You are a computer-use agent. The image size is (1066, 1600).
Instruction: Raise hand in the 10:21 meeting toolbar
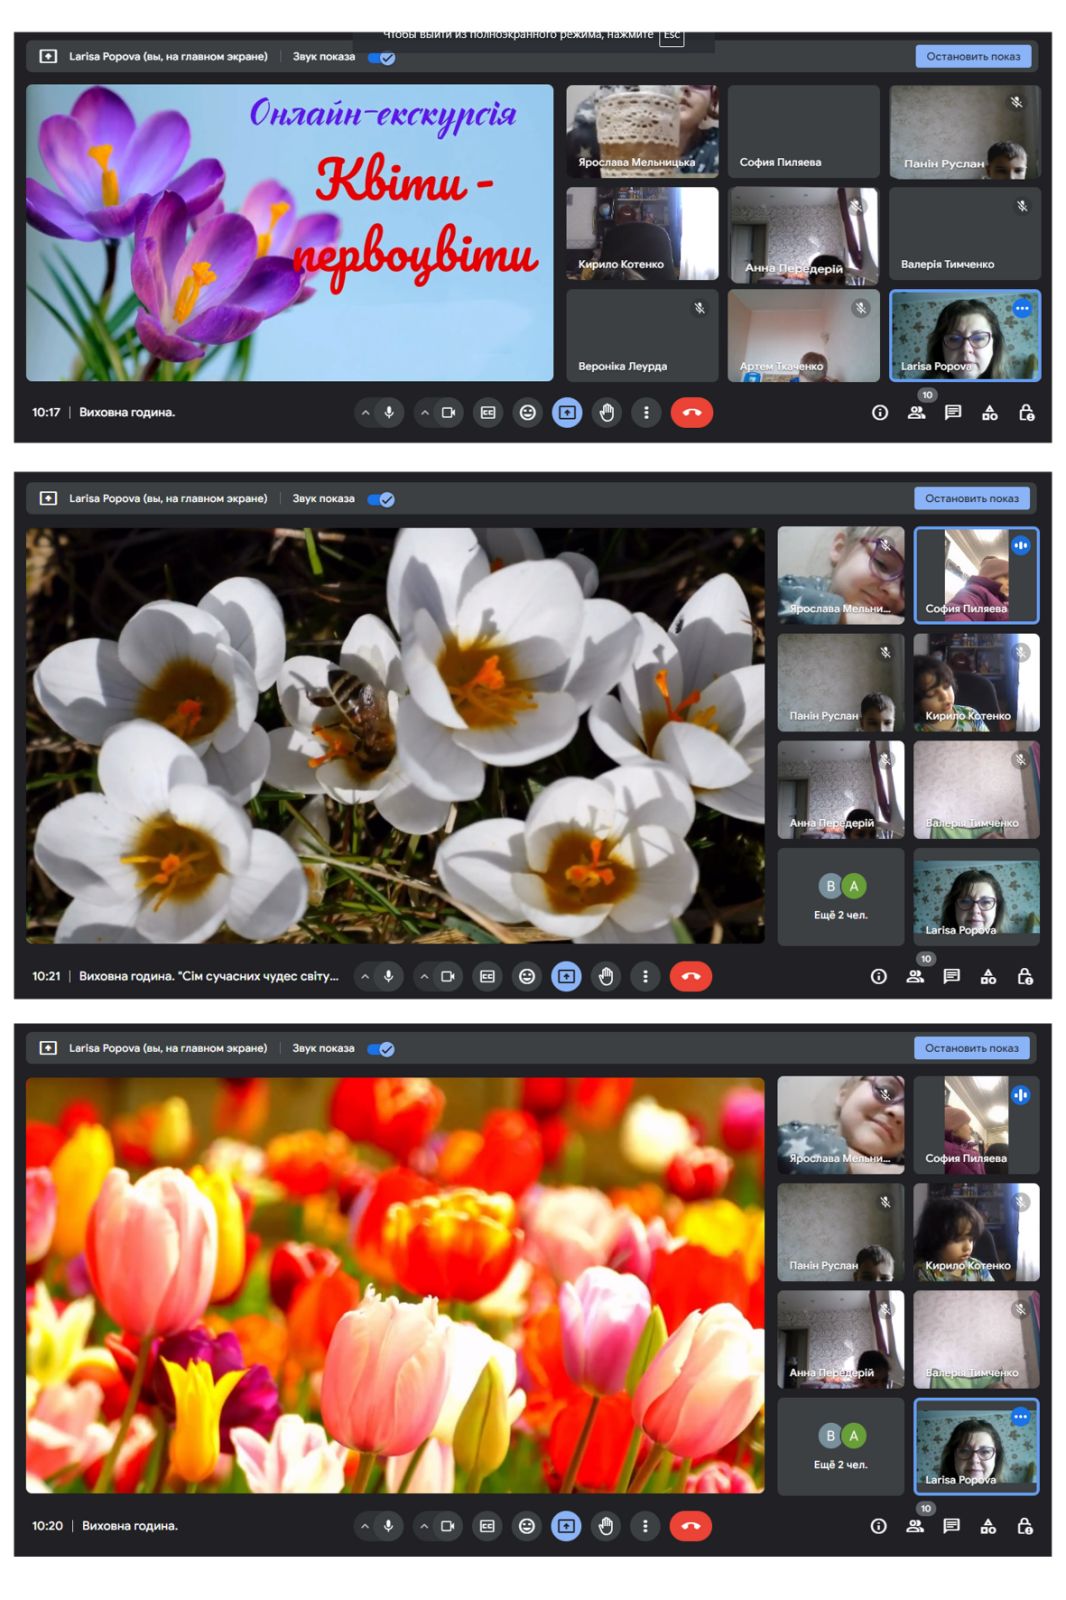pyautogui.click(x=606, y=976)
